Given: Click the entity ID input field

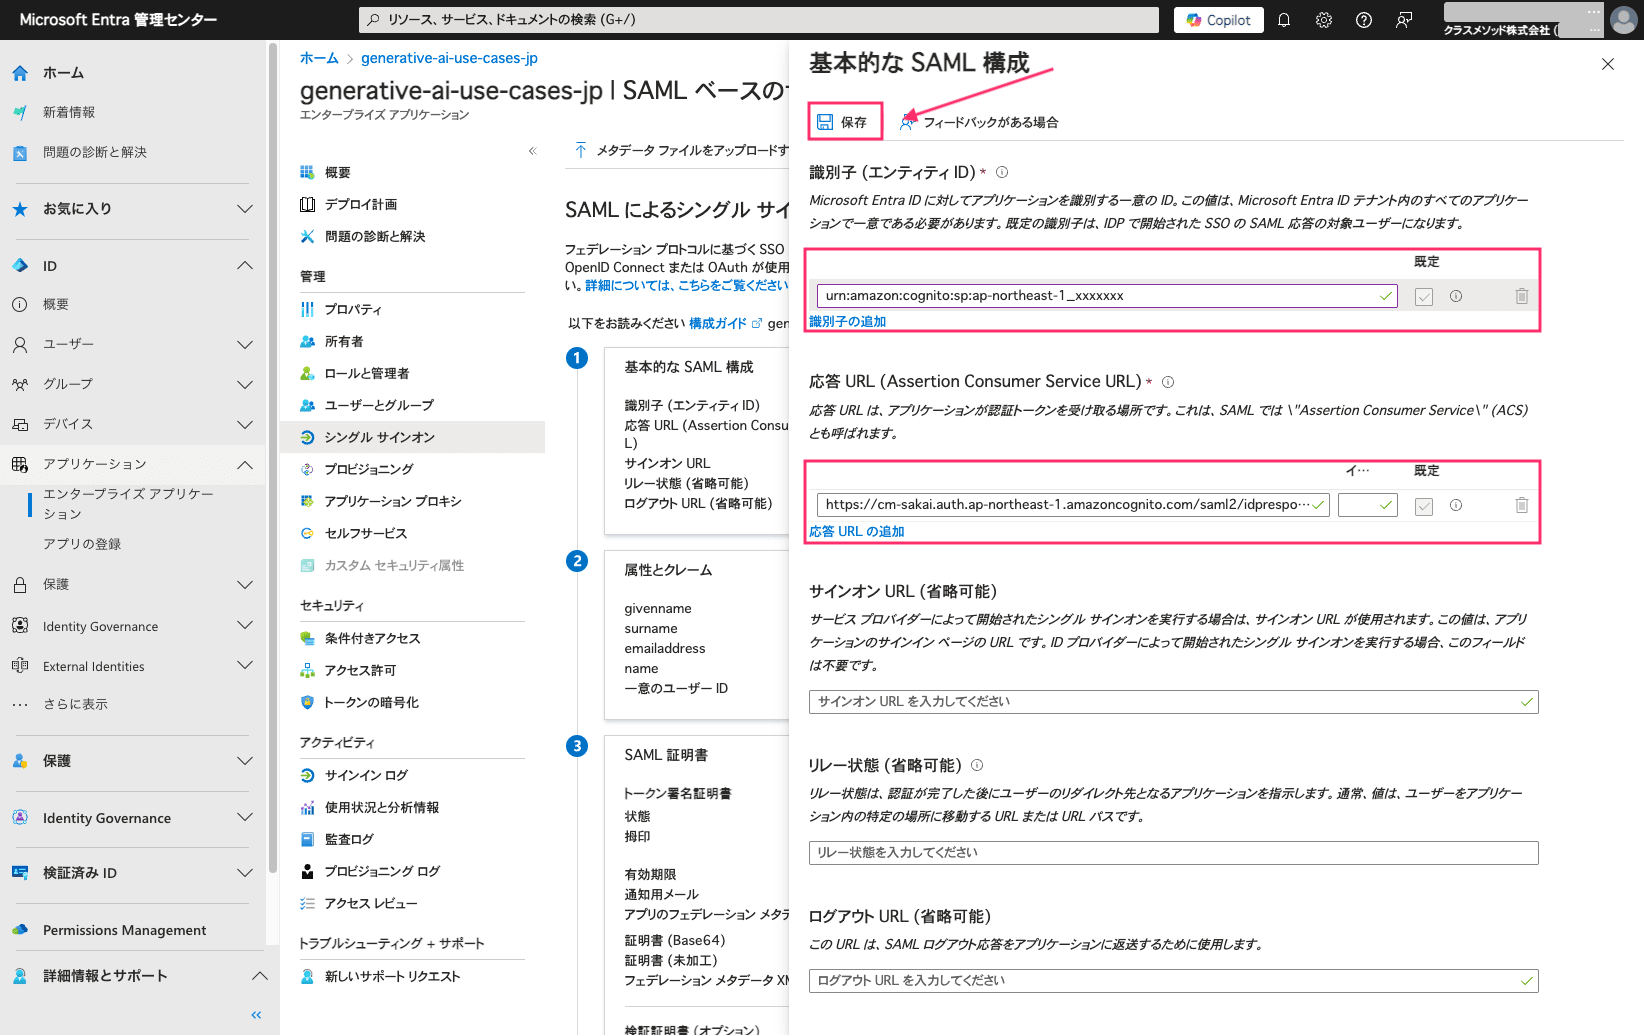Looking at the screenshot, I should coord(1107,296).
